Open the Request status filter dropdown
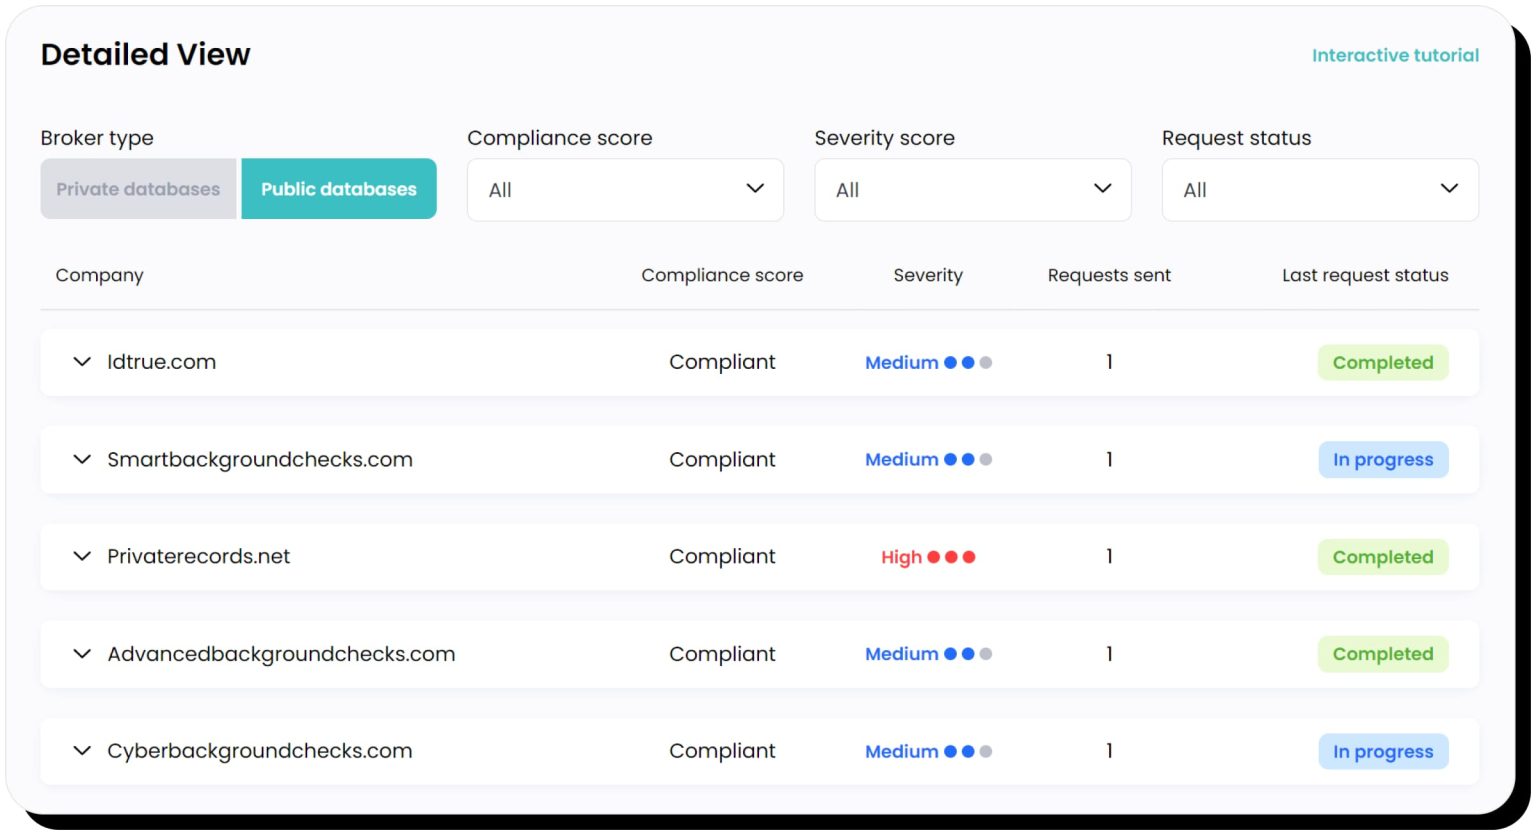Image resolution: width=1536 pixels, height=835 pixels. 1319,190
